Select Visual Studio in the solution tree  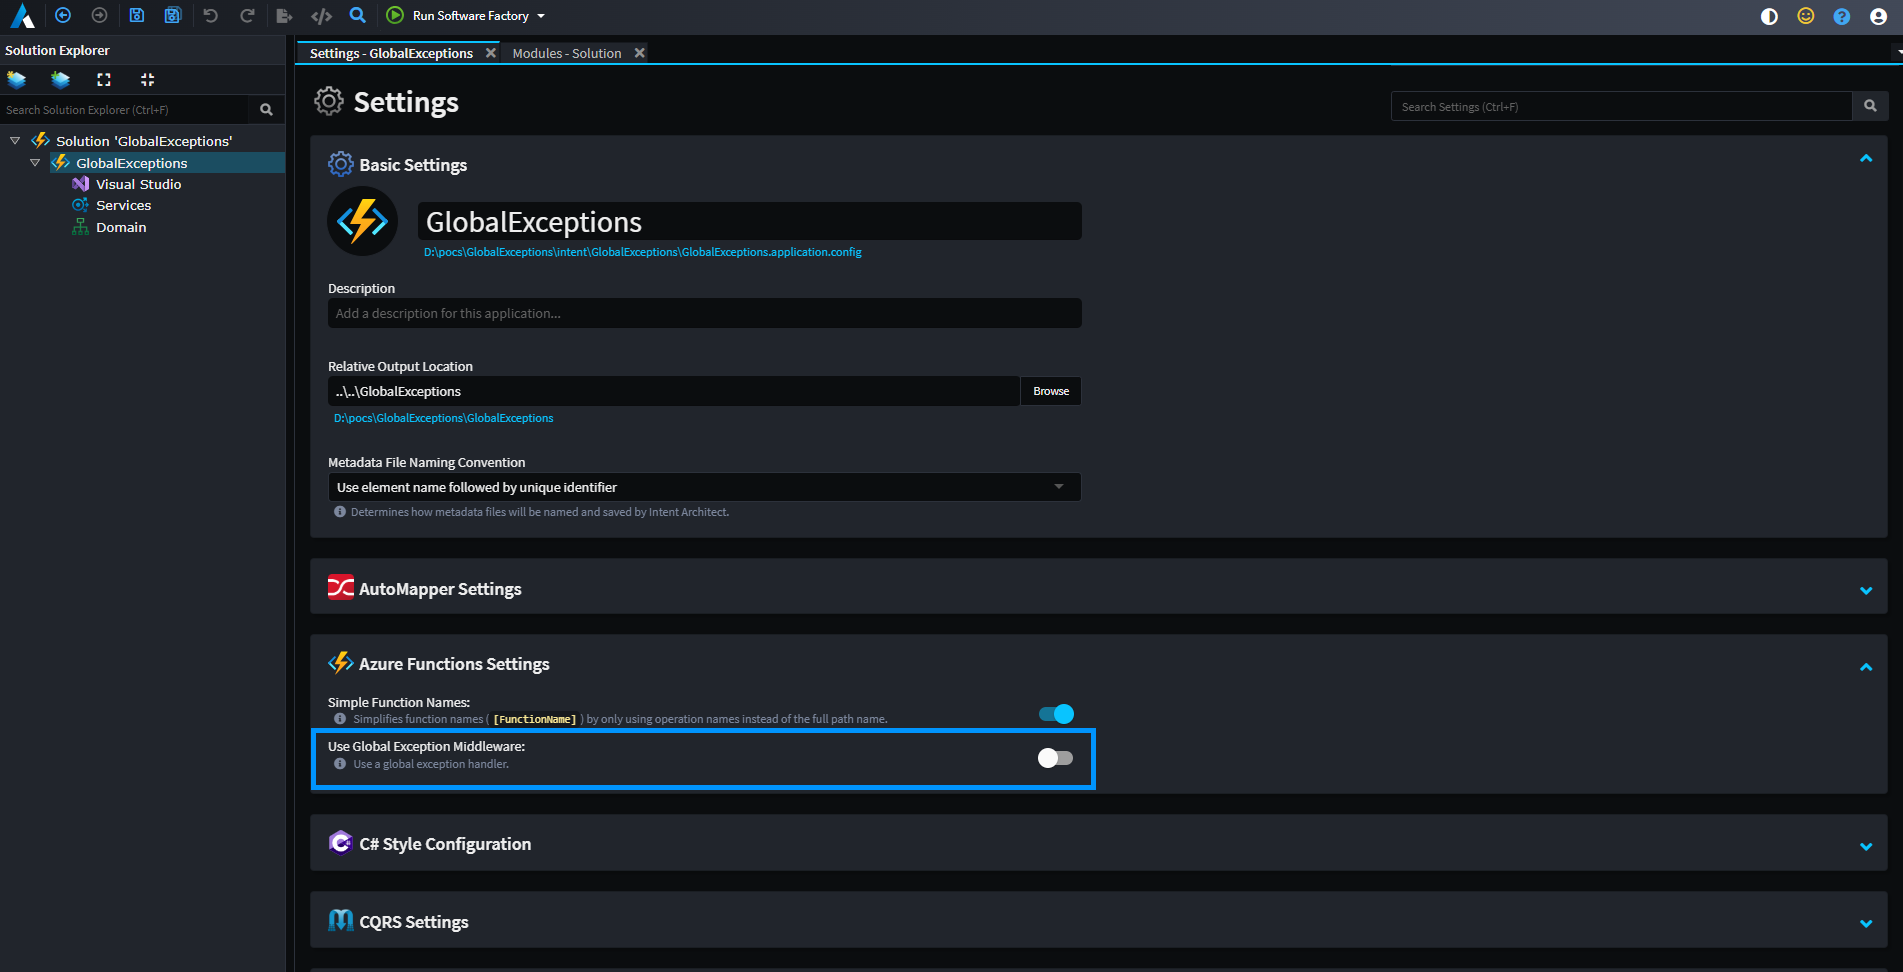pyautogui.click(x=138, y=184)
